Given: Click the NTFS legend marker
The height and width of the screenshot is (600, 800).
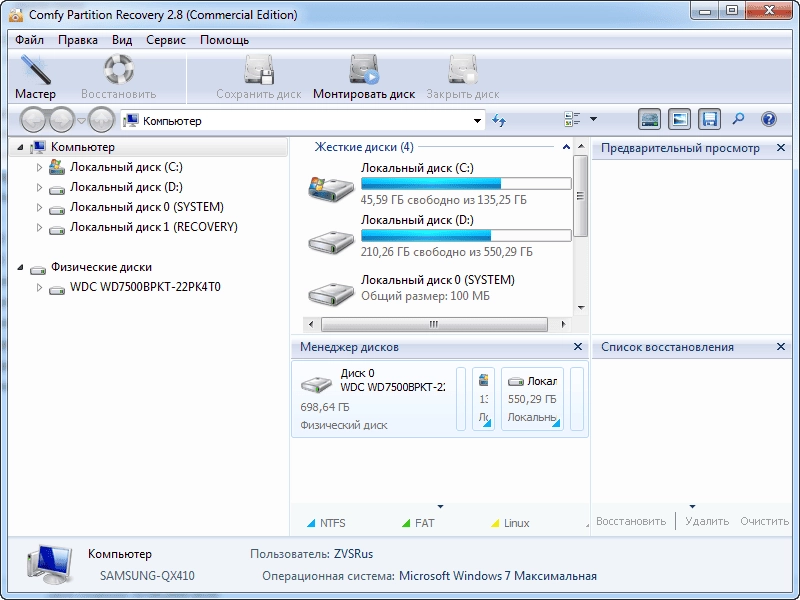Looking at the screenshot, I should pos(311,523).
